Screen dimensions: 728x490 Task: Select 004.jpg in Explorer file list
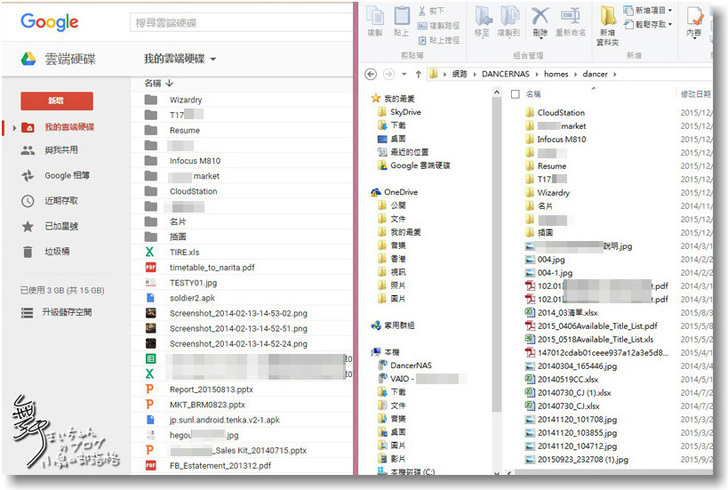pos(551,259)
